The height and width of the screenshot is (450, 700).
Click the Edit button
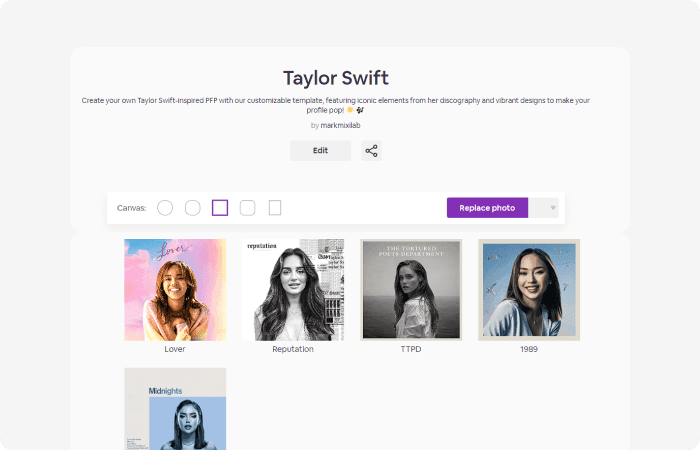tap(320, 151)
